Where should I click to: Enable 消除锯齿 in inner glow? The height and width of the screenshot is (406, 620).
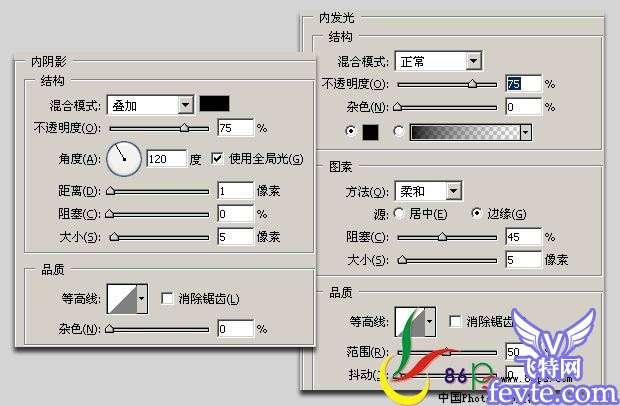pos(455,321)
